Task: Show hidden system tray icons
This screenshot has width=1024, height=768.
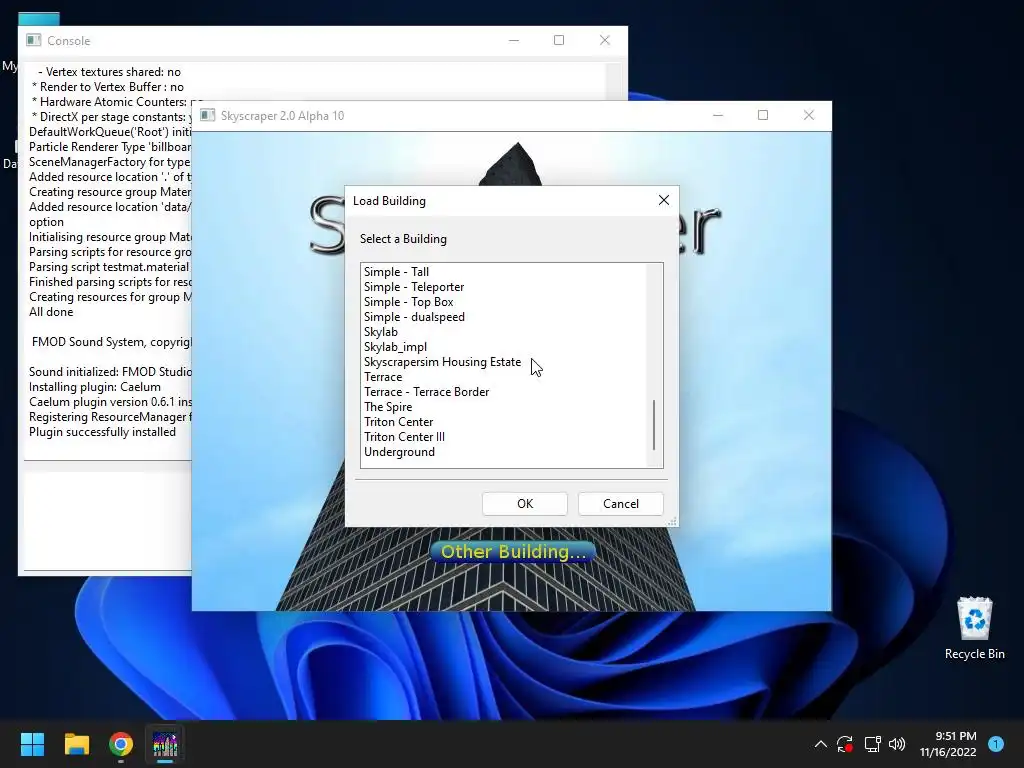Action: point(821,744)
